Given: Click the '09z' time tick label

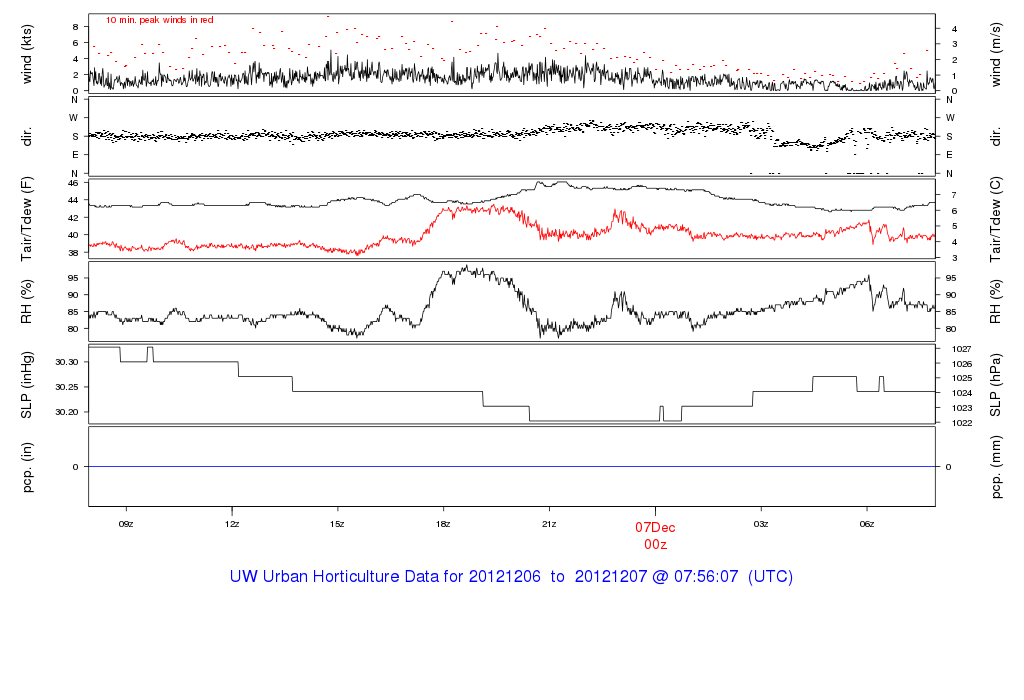Looking at the screenshot, I should pos(126,524).
